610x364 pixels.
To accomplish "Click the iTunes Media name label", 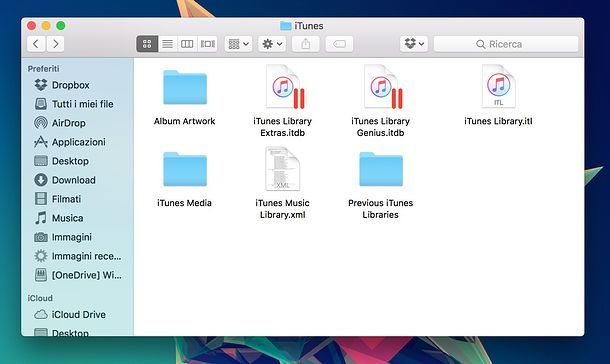I will coord(184,203).
